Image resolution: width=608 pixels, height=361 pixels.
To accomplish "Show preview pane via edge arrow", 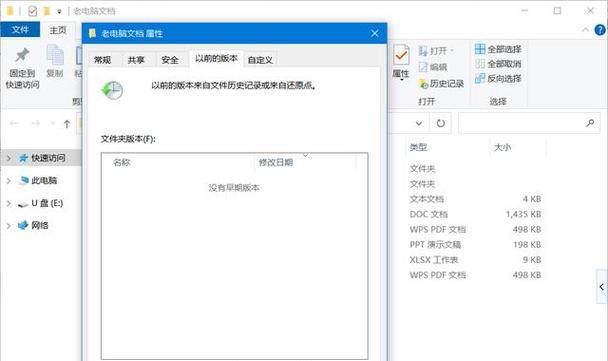I will [601, 287].
